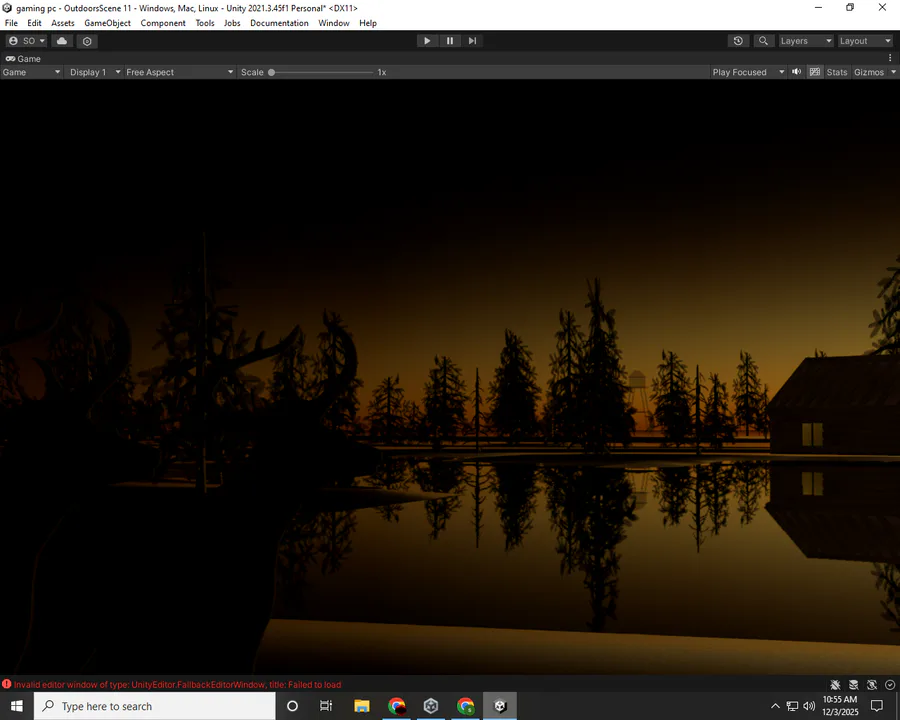Show hidden system tray icons
Image resolution: width=900 pixels, height=720 pixels.
pos(775,706)
